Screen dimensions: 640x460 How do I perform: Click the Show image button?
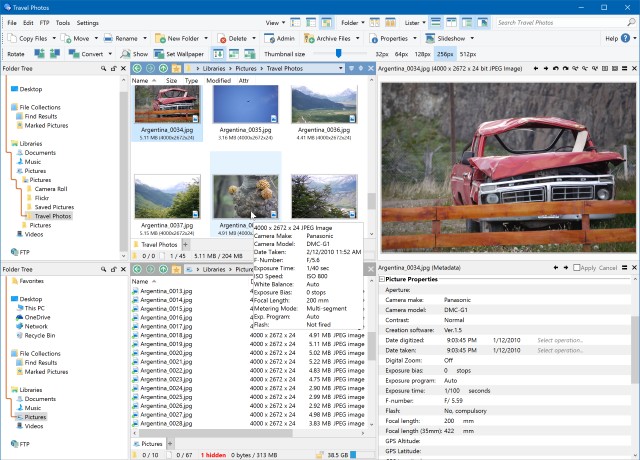click(134, 54)
